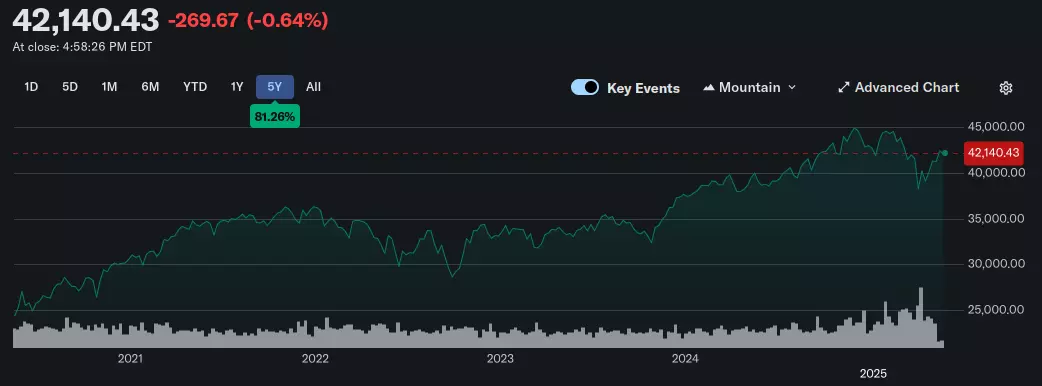
Task: Click the green current price dot on chart
Action: click(944, 153)
